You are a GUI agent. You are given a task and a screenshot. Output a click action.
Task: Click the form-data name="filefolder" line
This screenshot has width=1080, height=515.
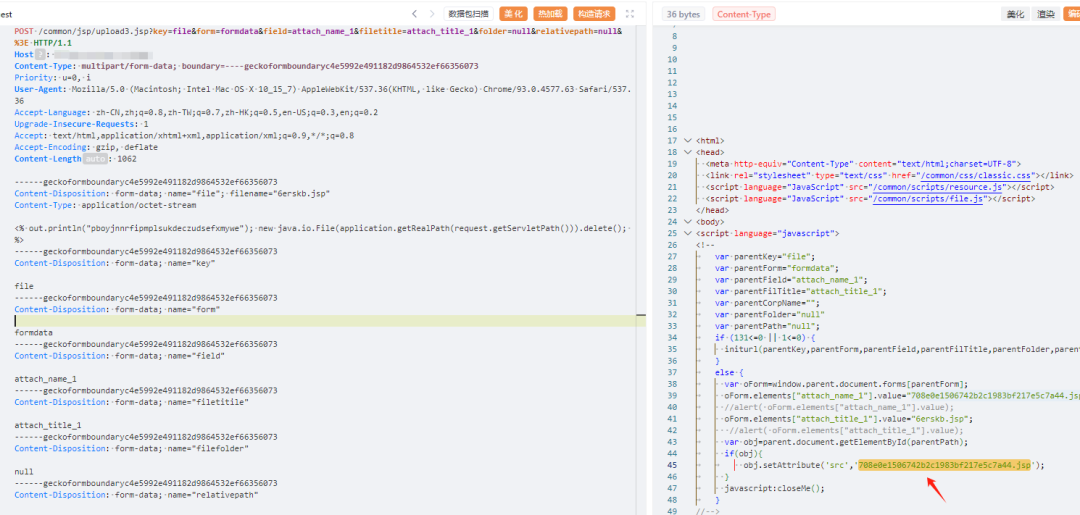pos(130,448)
